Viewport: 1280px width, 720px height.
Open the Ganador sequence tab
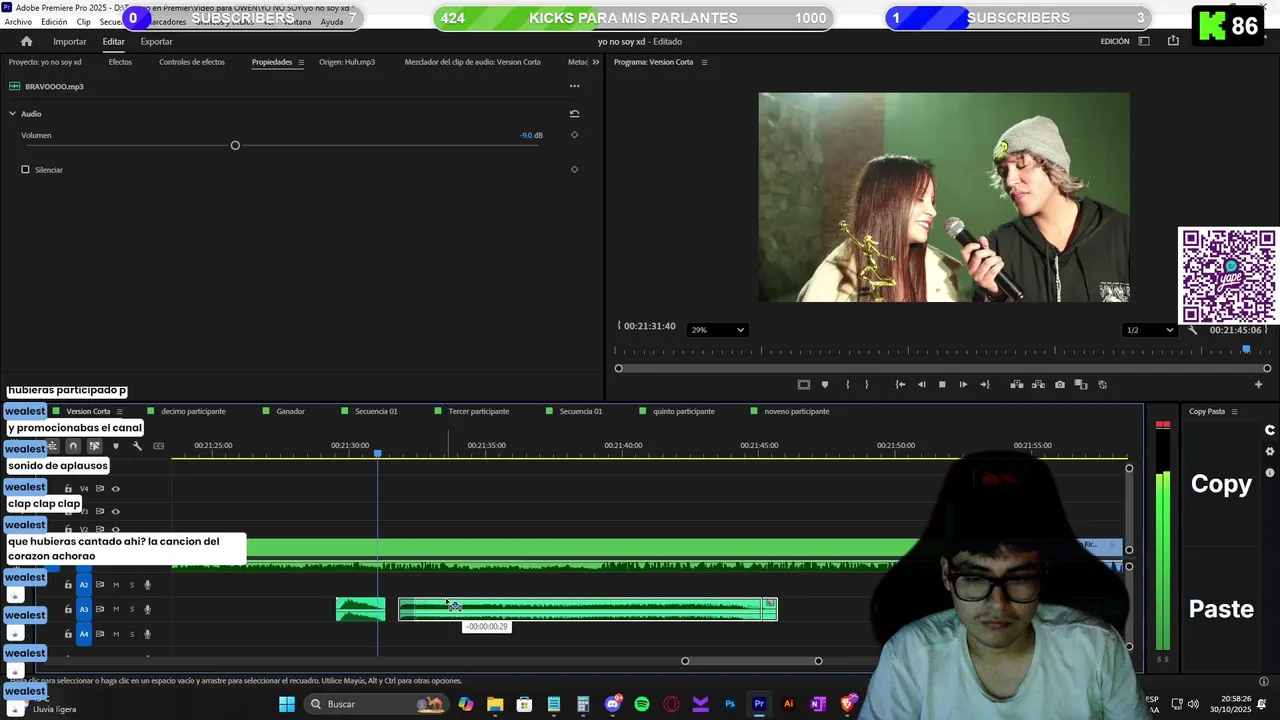tap(290, 411)
